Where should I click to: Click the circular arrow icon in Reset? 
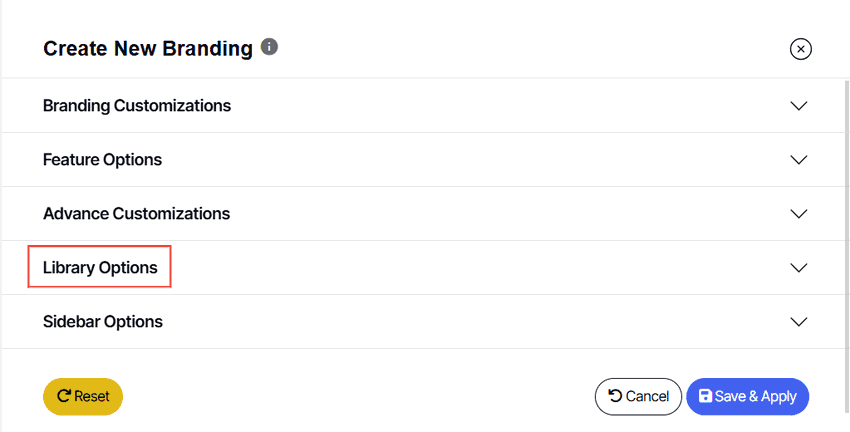point(64,396)
